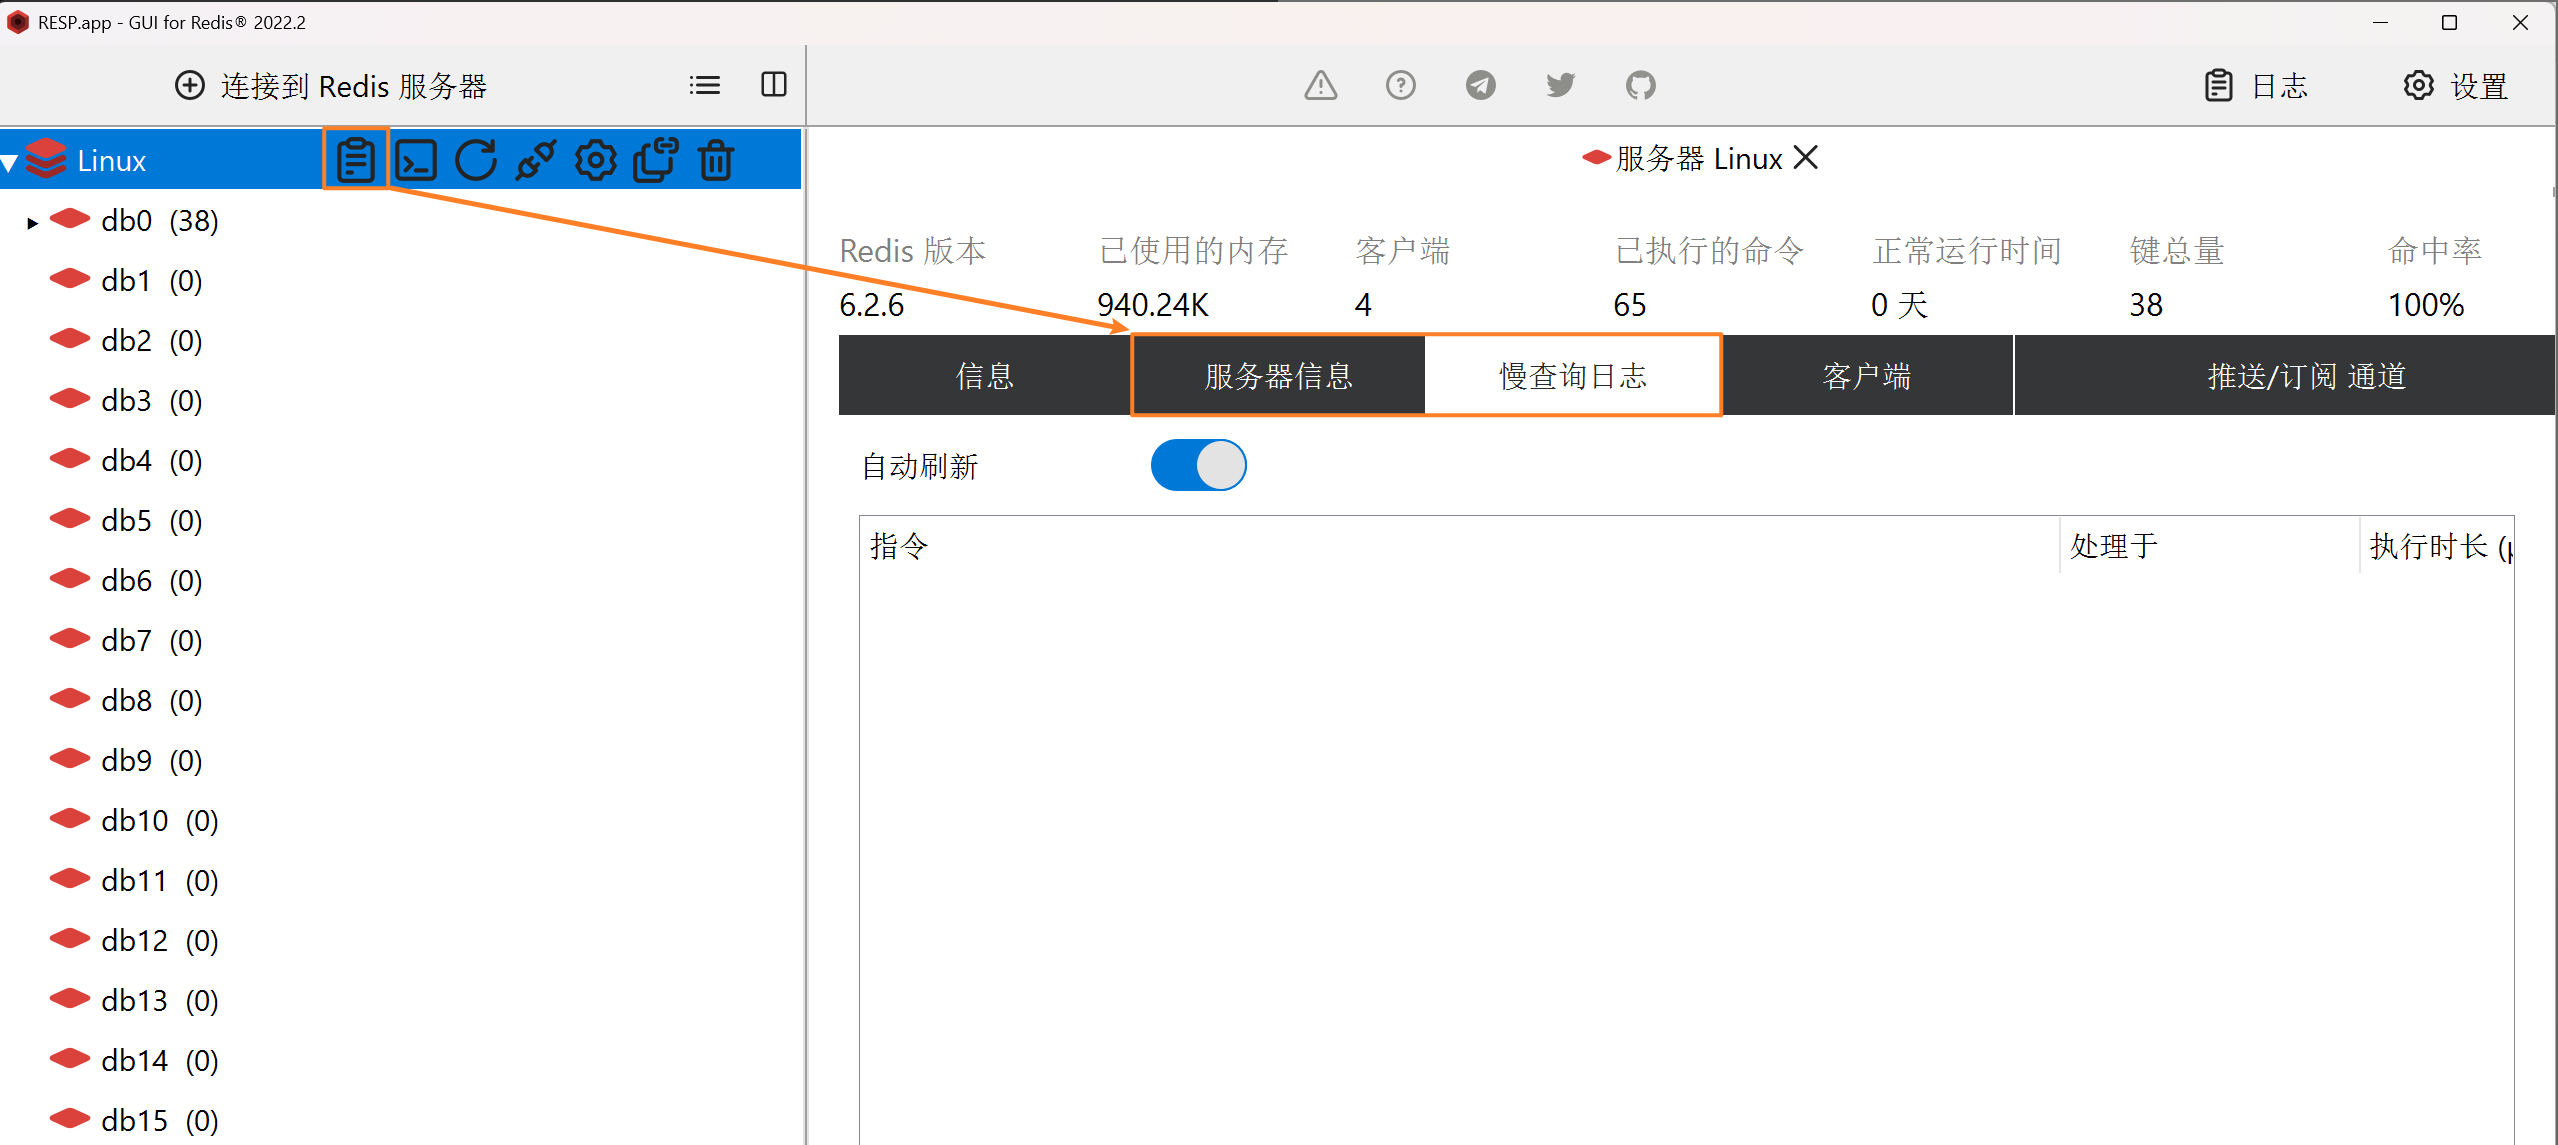Screen dimensions: 2558x1145
Task: Click the 键总量 value 38
Action: tap(2146, 305)
